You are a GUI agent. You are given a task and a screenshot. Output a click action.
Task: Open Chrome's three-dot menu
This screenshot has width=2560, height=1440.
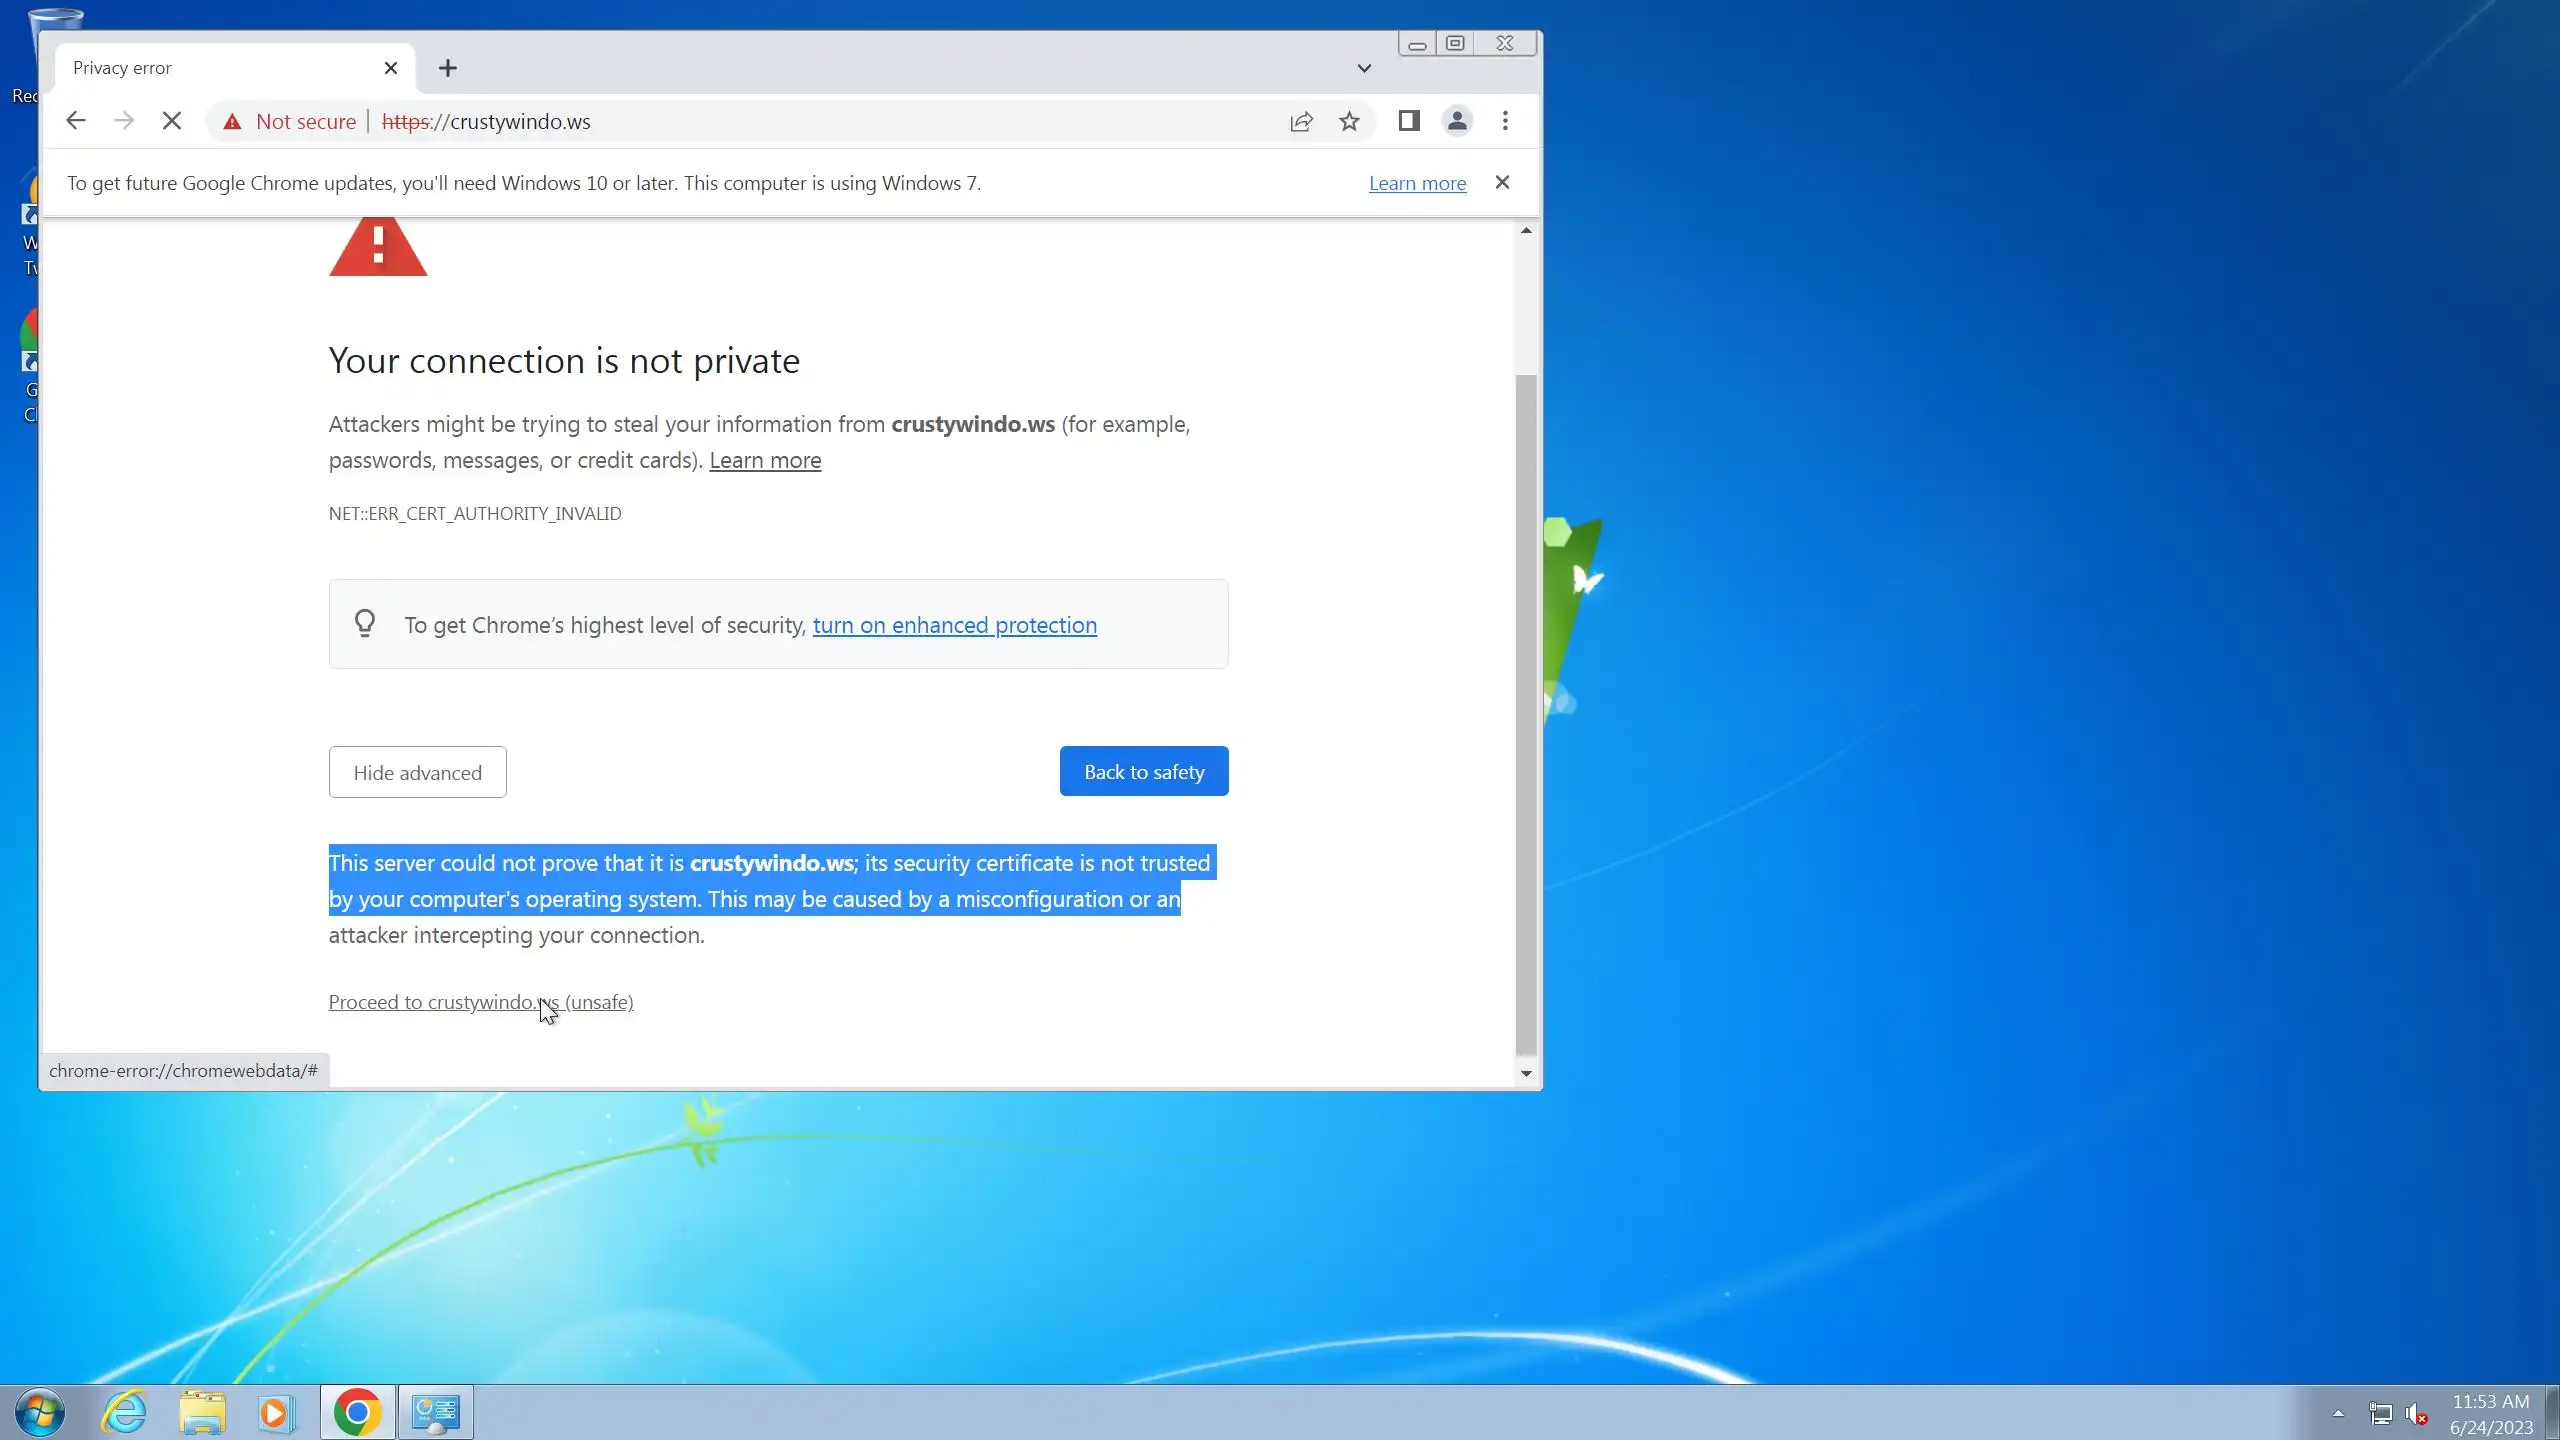tap(1505, 121)
